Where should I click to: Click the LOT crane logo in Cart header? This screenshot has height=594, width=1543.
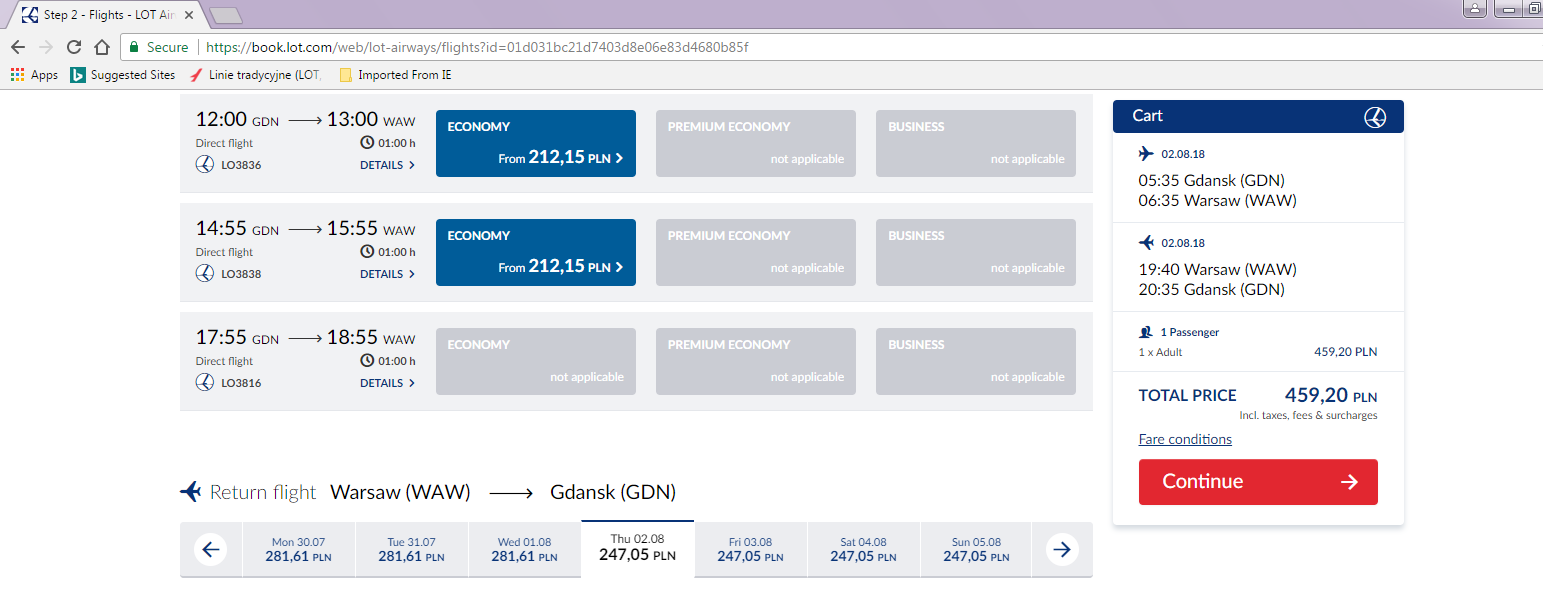pyautogui.click(x=1375, y=116)
